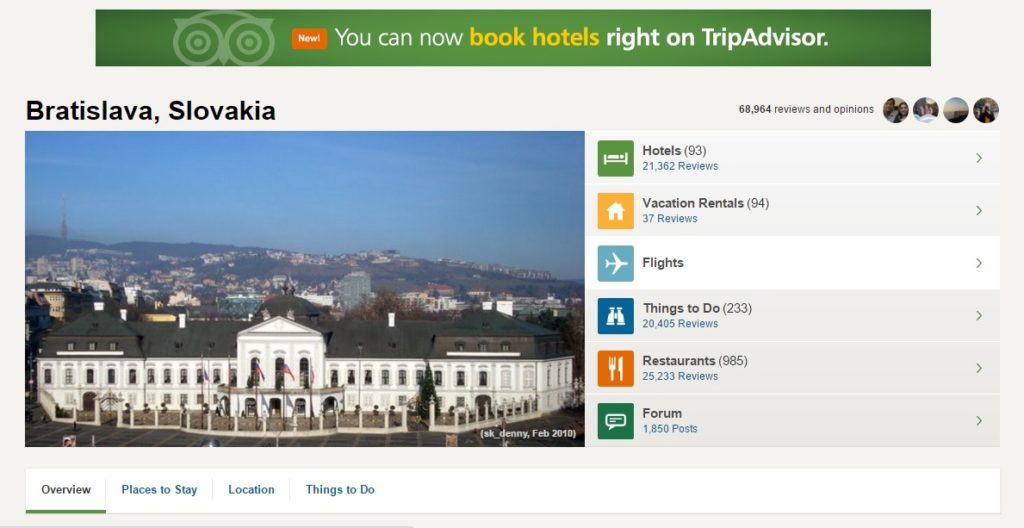
Task: Click the green Forum speech bubble icon
Action: coord(615,421)
